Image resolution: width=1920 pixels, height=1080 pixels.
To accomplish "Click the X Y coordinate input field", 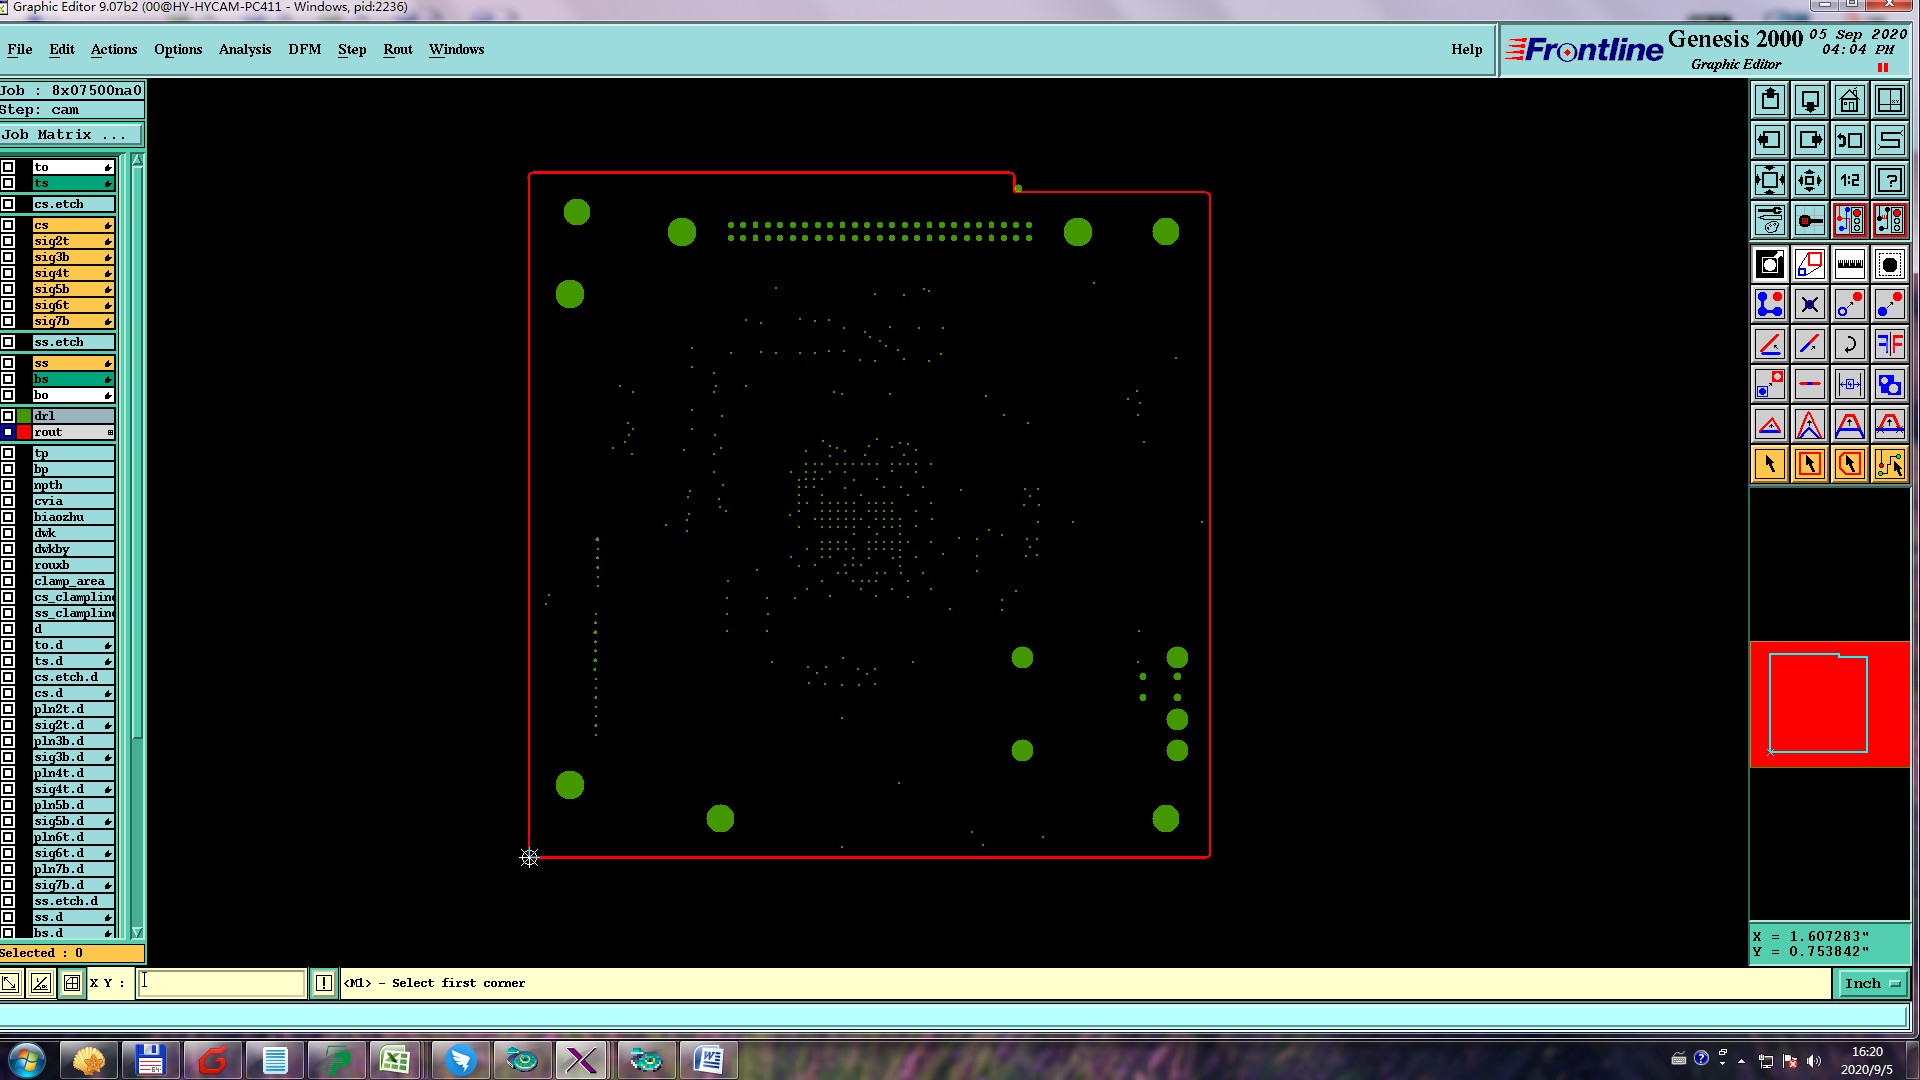I will click(x=220, y=983).
